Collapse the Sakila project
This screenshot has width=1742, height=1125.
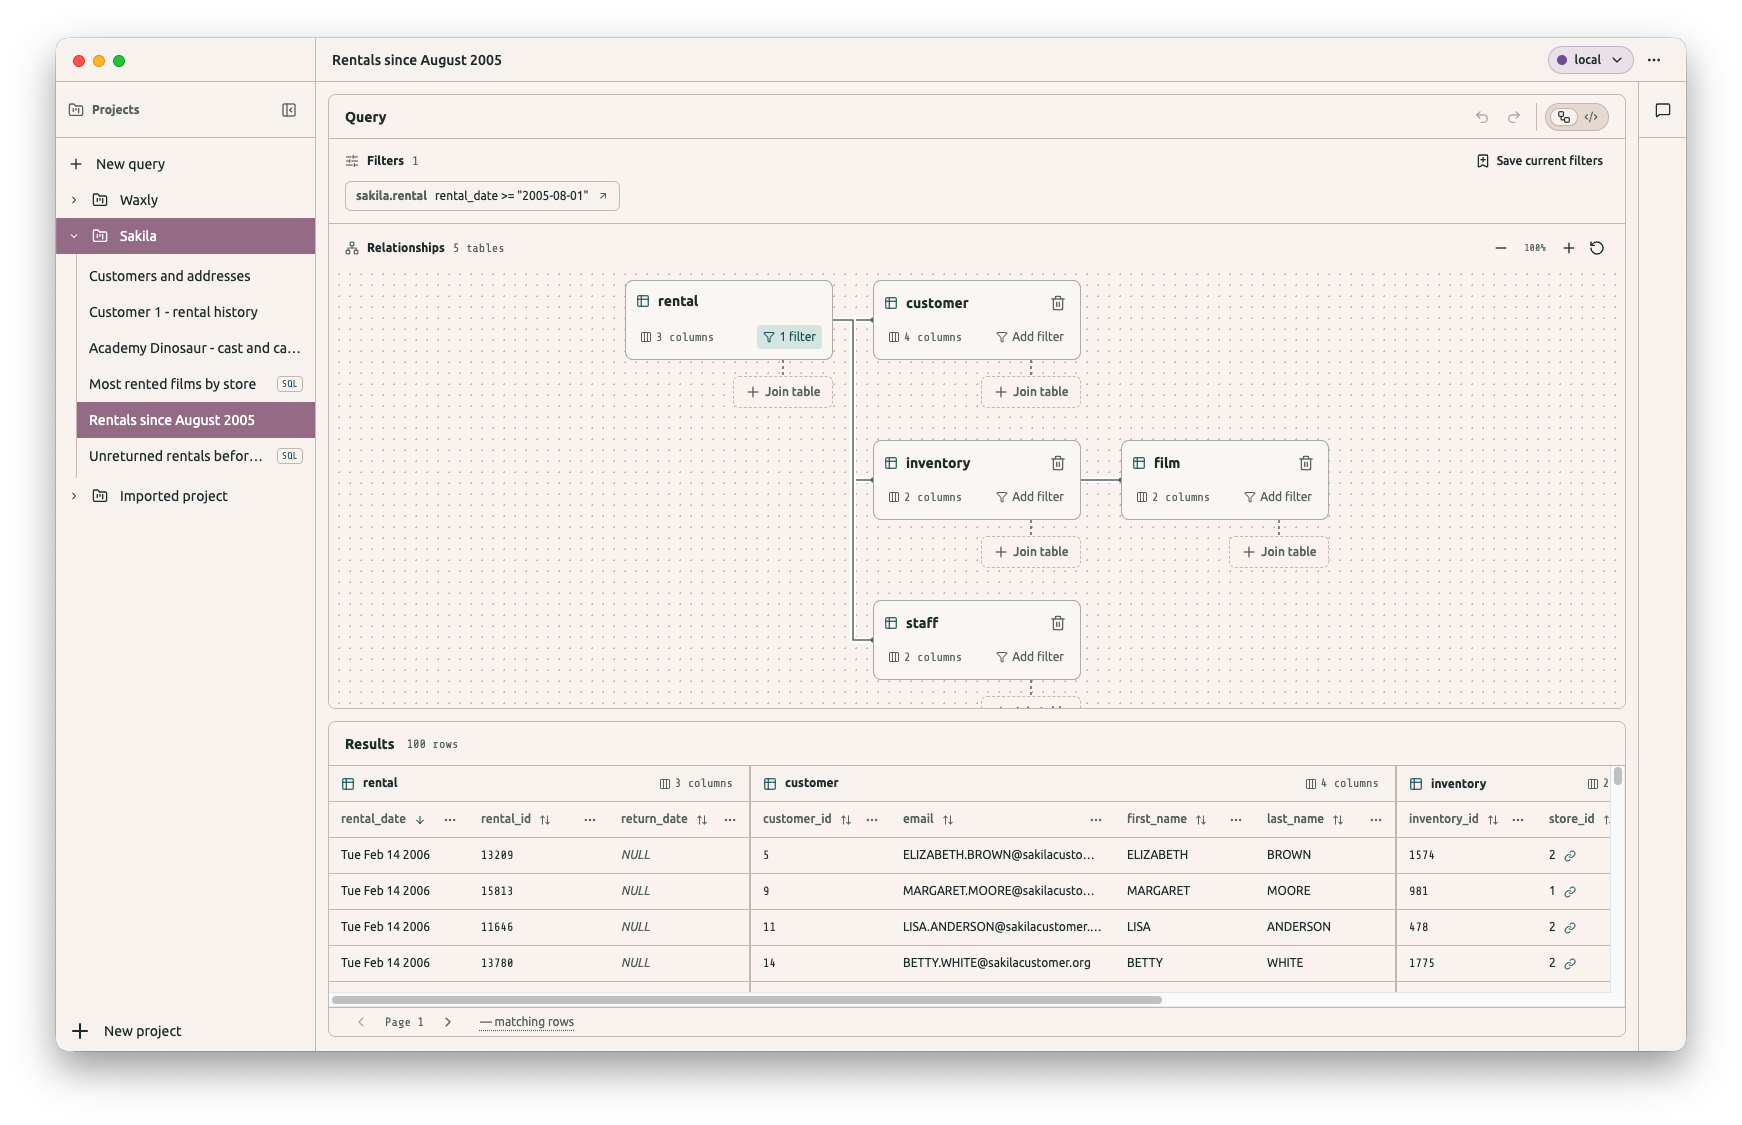74,236
